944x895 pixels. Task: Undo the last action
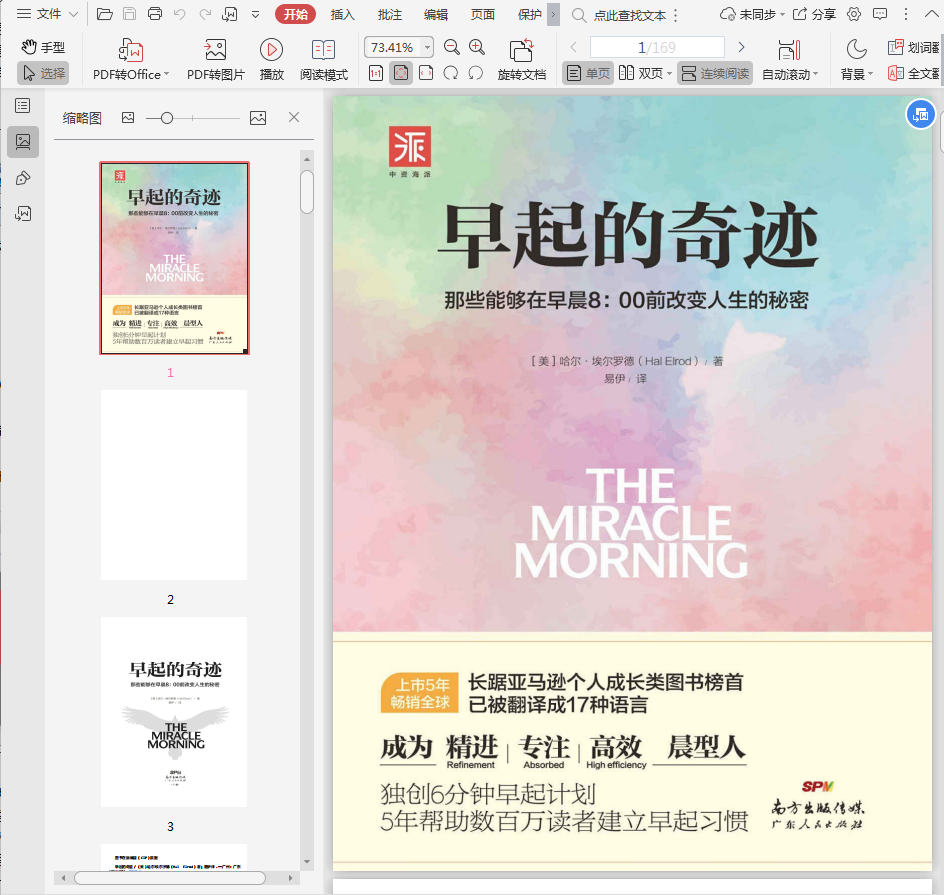point(179,14)
